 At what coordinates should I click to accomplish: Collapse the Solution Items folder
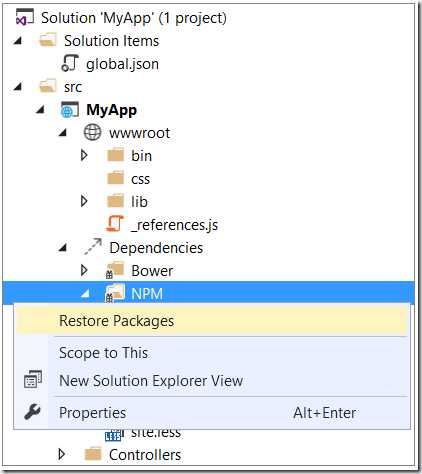pos(18,41)
